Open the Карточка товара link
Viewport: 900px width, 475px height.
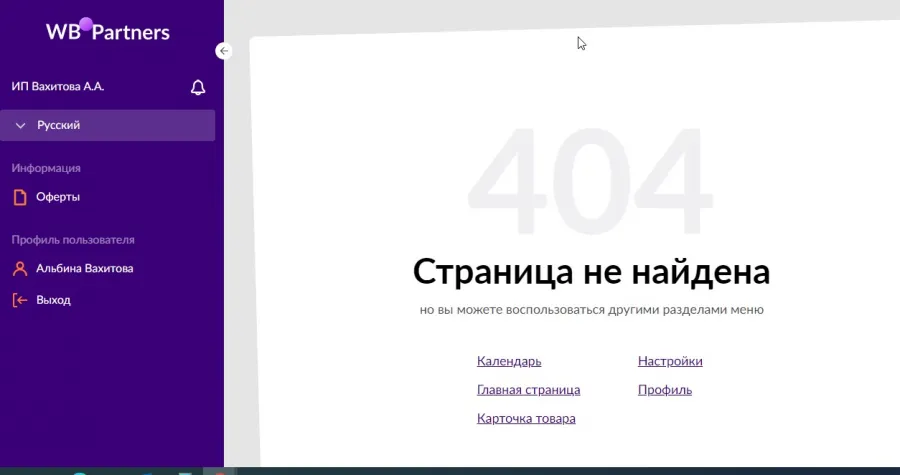click(526, 419)
